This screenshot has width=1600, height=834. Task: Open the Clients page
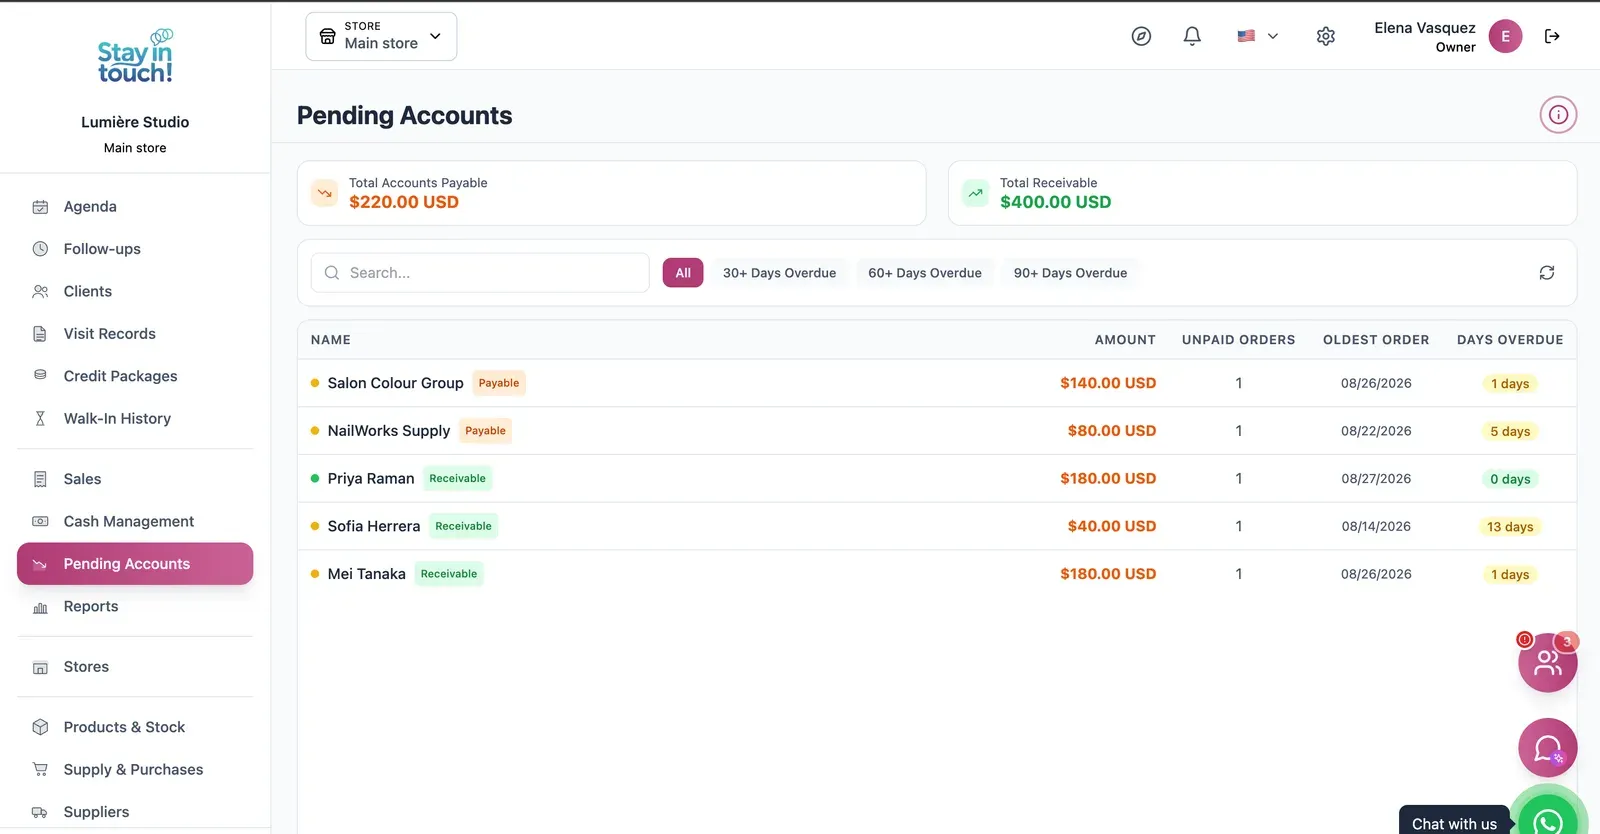[x=135, y=292]
